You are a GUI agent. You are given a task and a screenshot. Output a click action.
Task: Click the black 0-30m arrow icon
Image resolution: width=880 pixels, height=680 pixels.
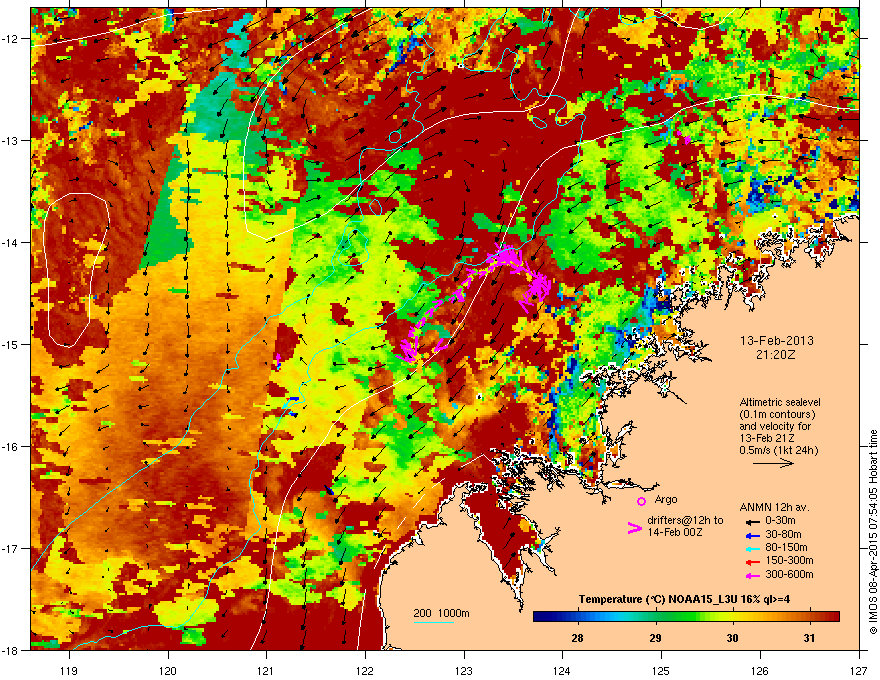coord(752,521)
